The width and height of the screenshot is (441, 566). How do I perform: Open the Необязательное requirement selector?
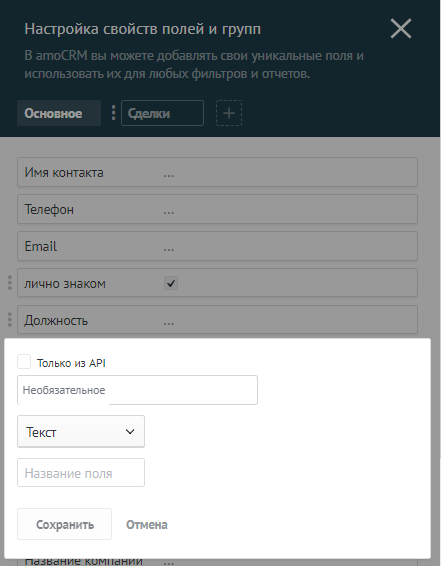click(x=137, y=390)
